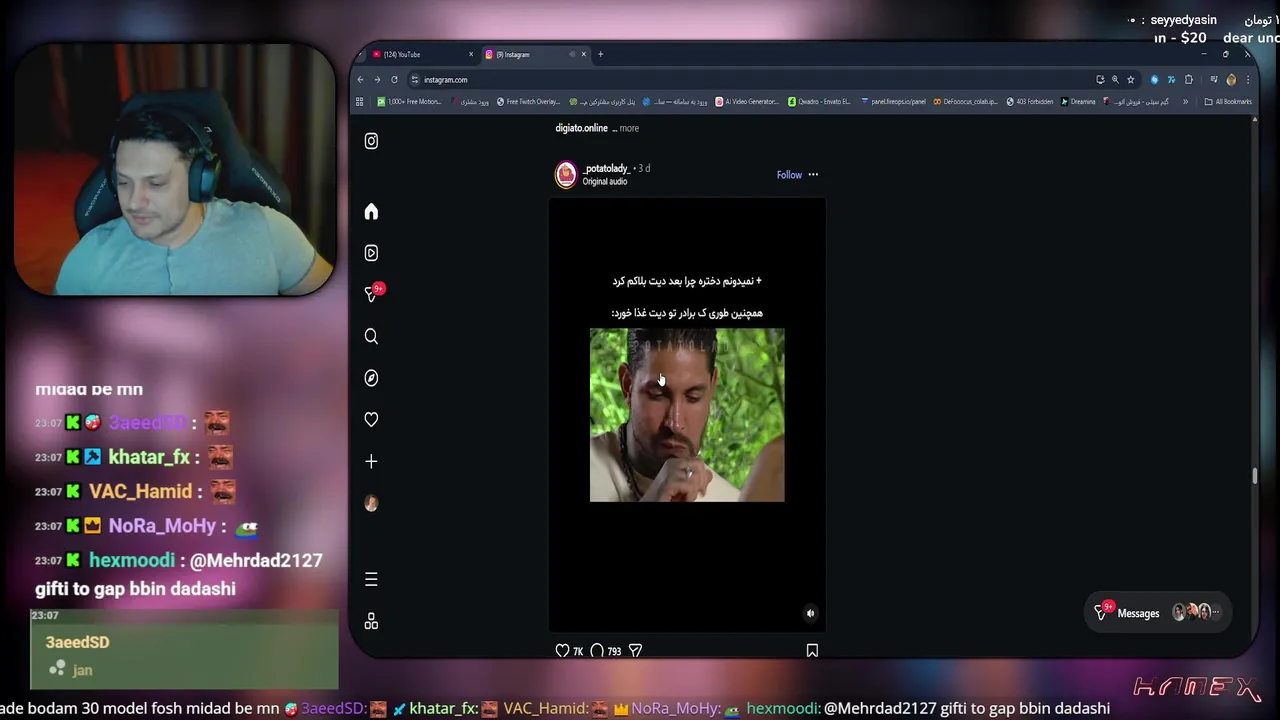The image size is (1280, 720).
Task: Open the Chrome extensions puzzle icon
Action: [1189, 80]
